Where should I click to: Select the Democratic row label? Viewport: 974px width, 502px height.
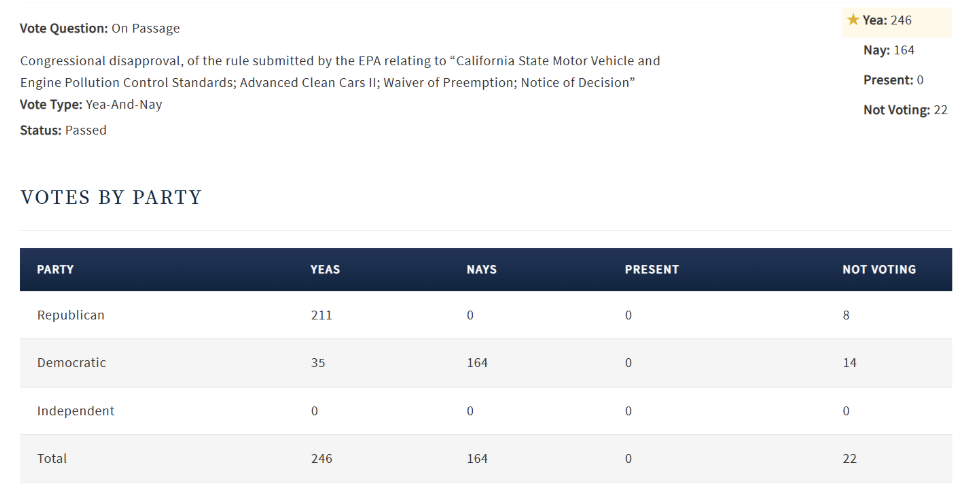[x=71, y=363]
